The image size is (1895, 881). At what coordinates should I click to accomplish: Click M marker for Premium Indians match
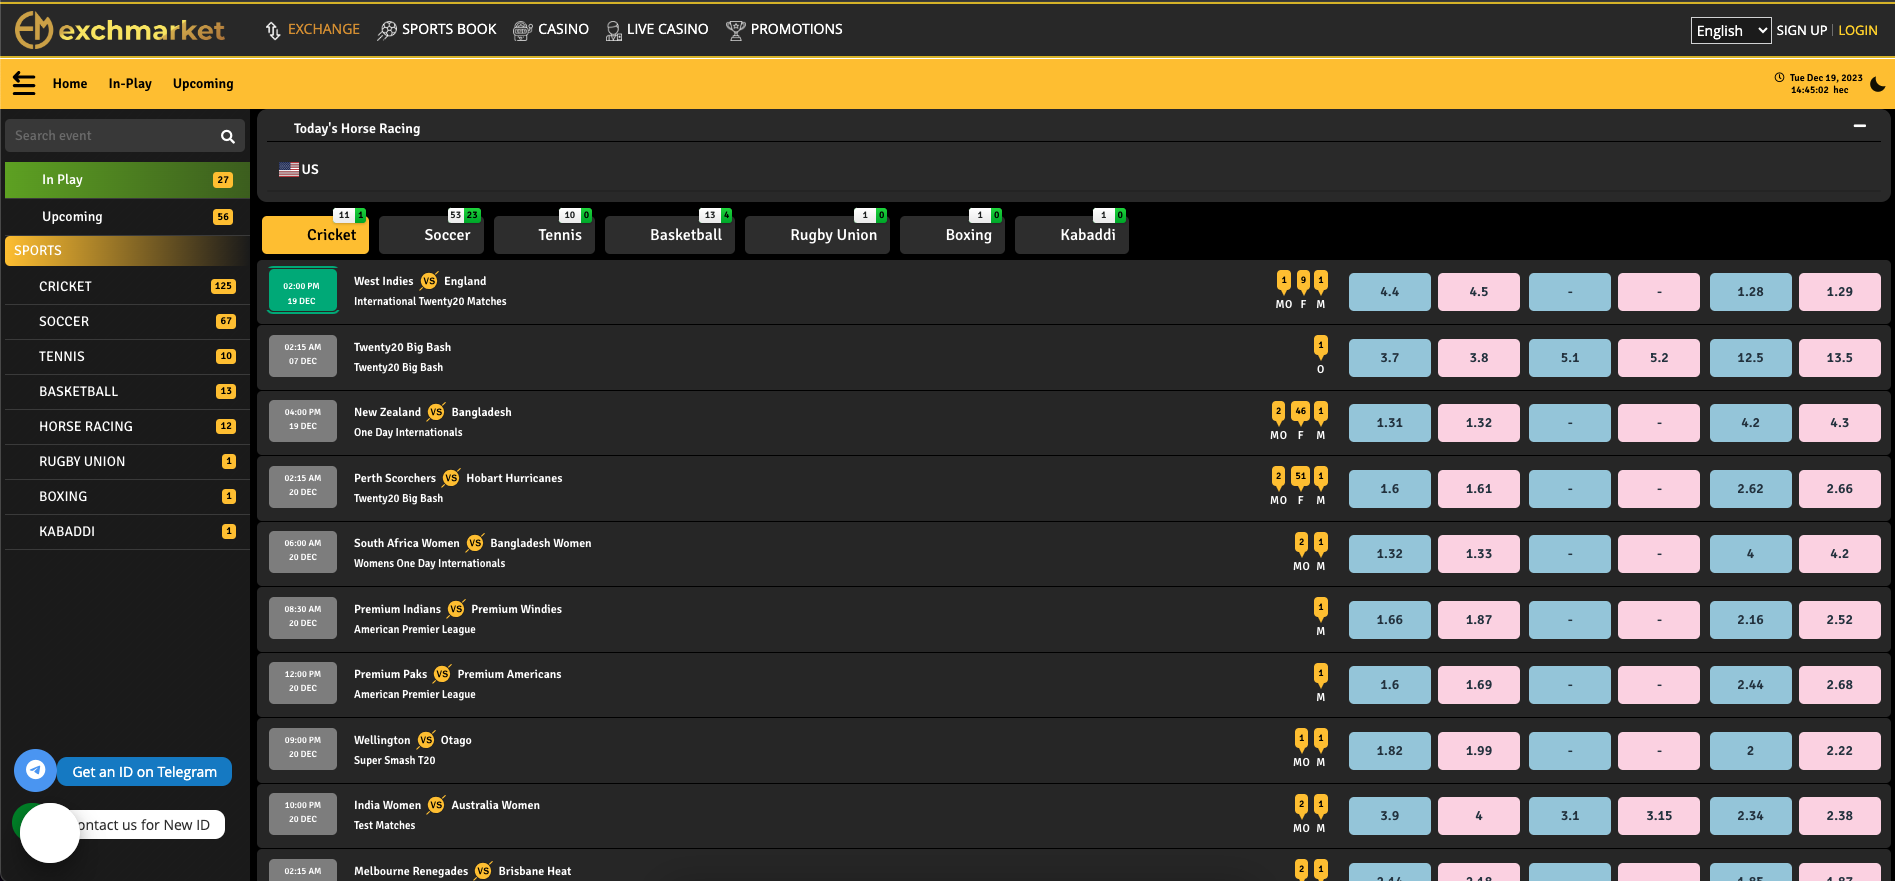tap(1321, 618)
